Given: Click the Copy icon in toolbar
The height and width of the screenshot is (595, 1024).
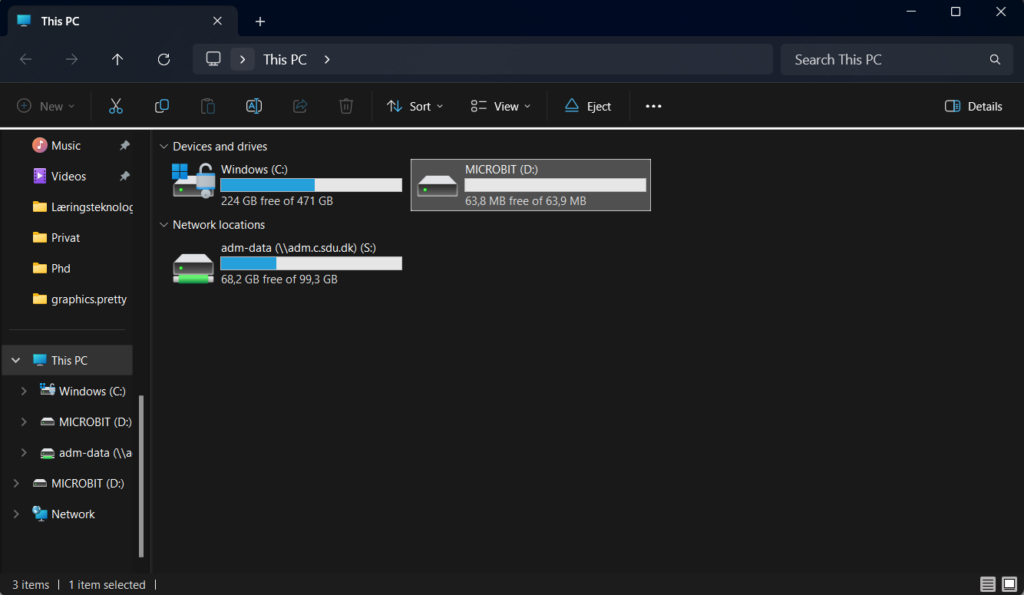Looking at the screenshot, I should point(161,106).
